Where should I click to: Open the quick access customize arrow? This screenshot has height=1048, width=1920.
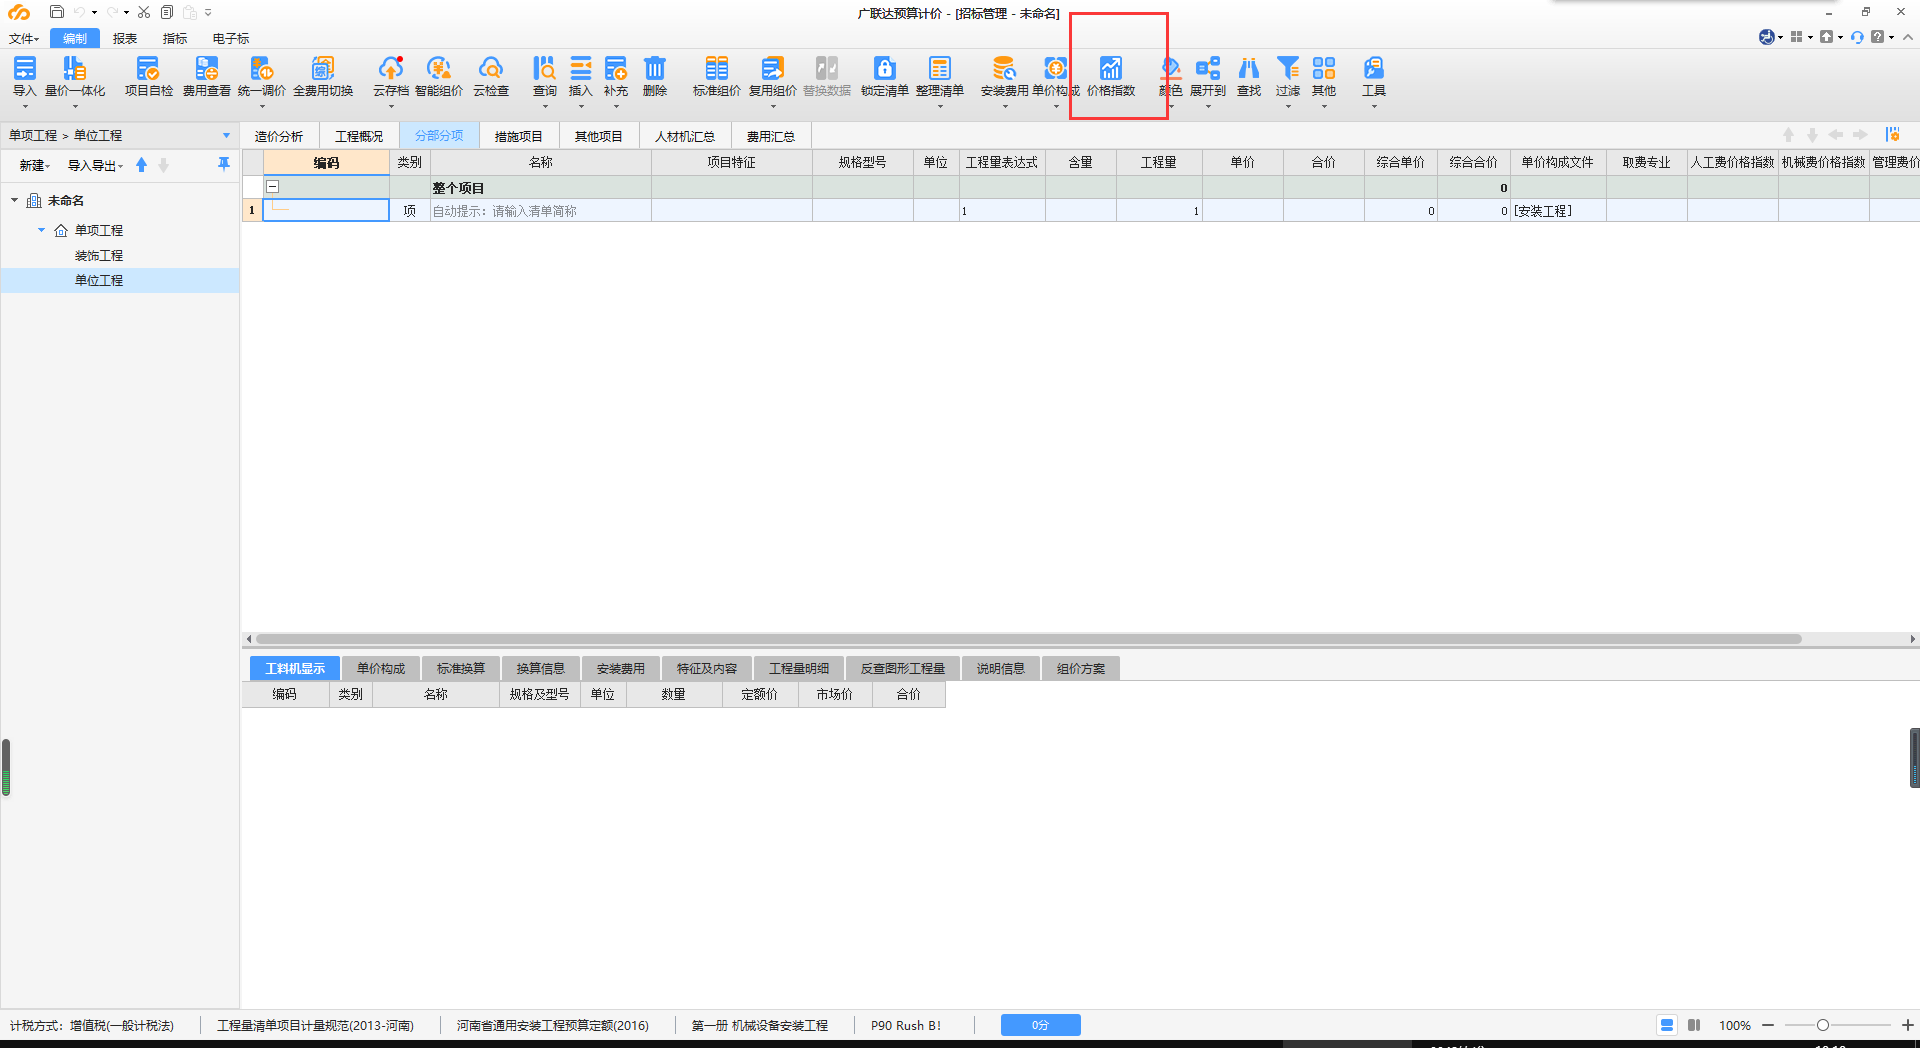(208, 12)
